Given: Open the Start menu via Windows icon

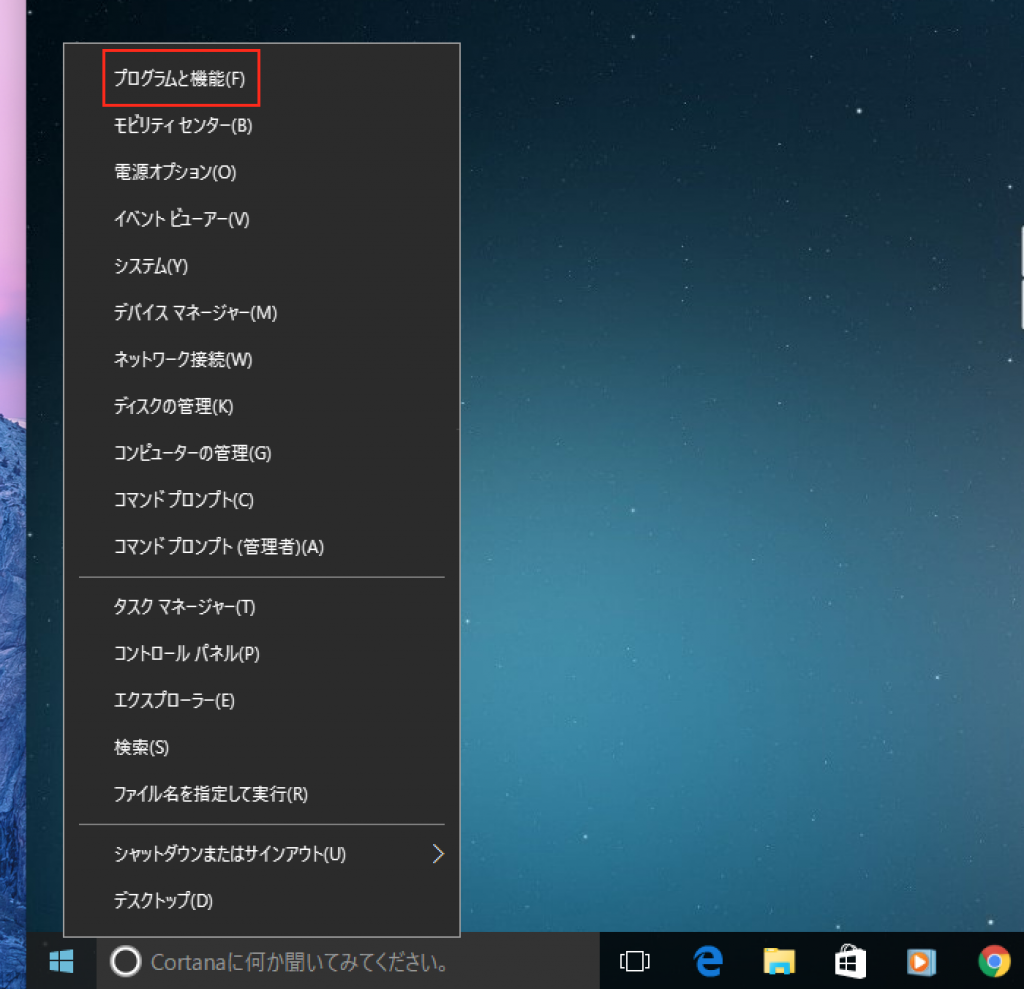Looking at the screenshot, I should pyautogui.click(x=60, y=961).
